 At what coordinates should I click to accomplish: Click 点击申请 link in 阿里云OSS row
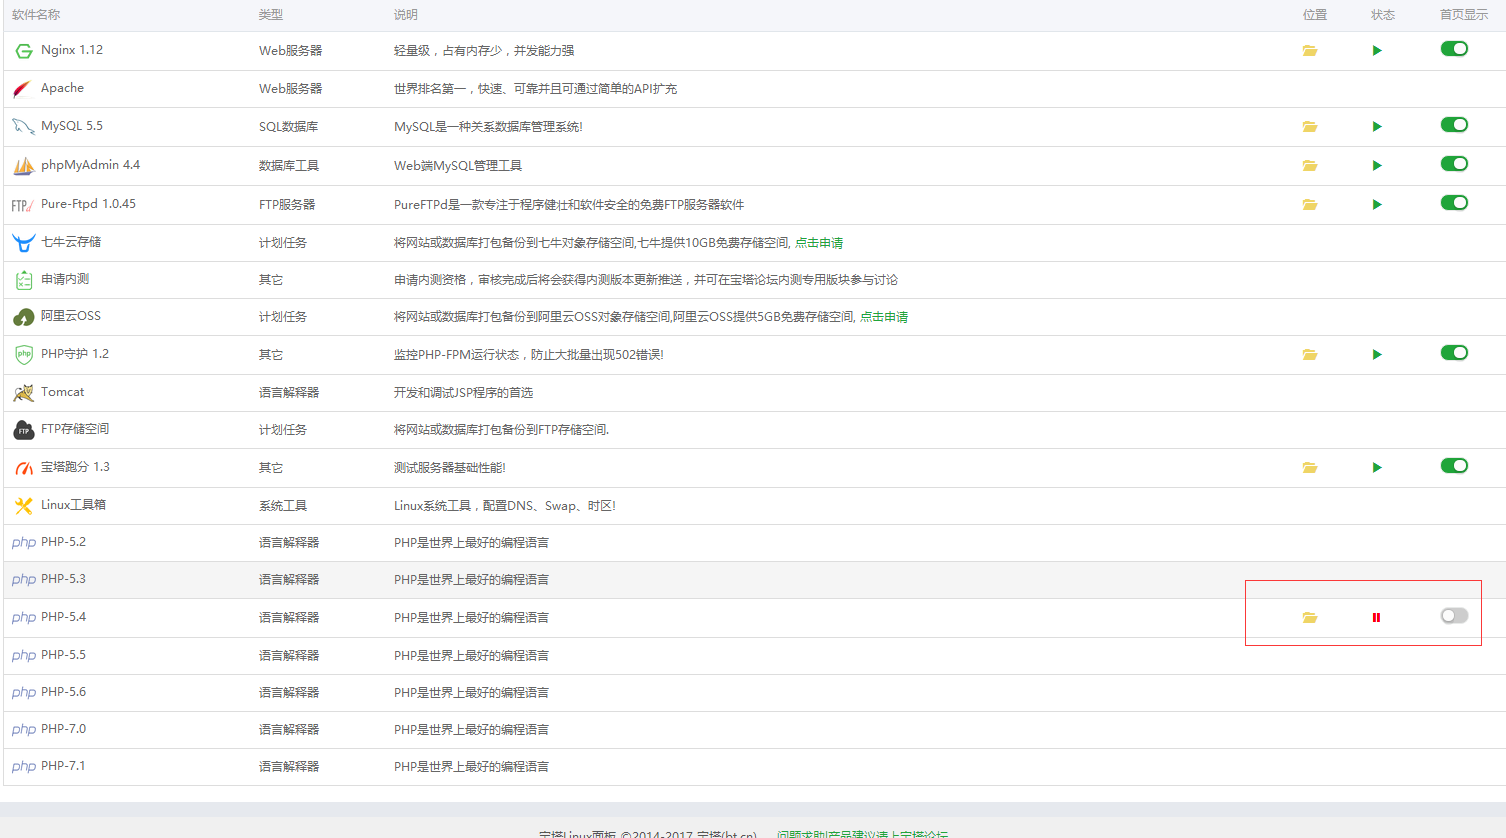[x=884, y=317]
